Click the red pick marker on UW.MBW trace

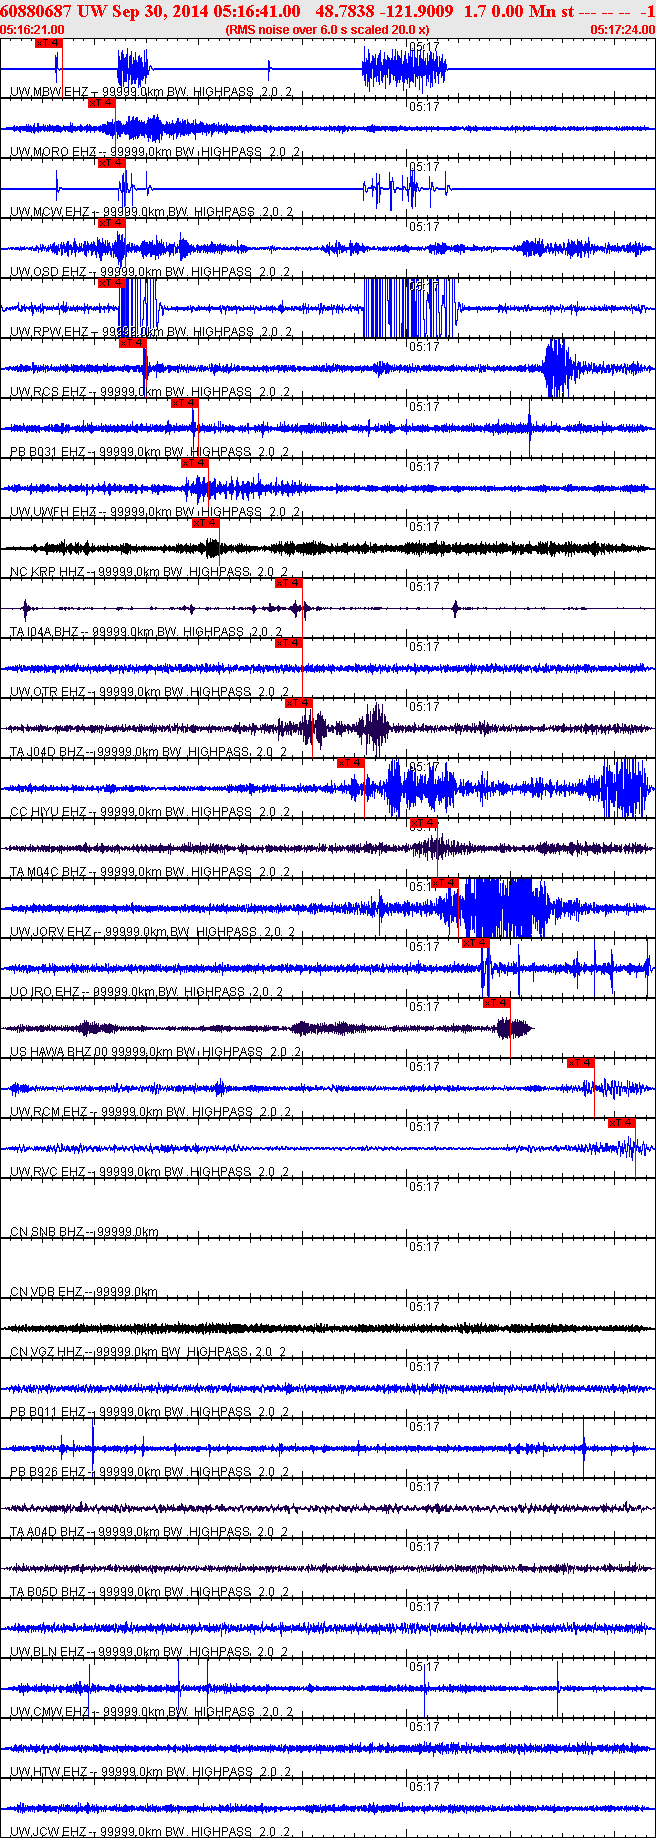click(48, 44)
